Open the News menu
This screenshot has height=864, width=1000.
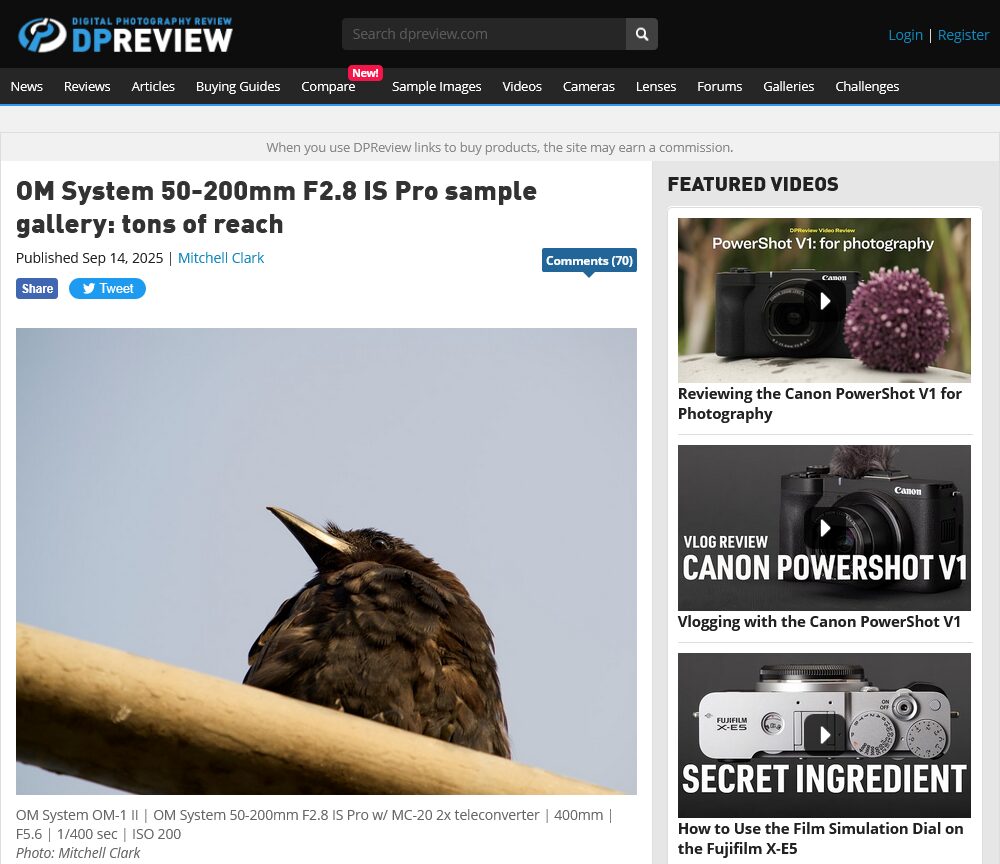[x=26, y=86]
